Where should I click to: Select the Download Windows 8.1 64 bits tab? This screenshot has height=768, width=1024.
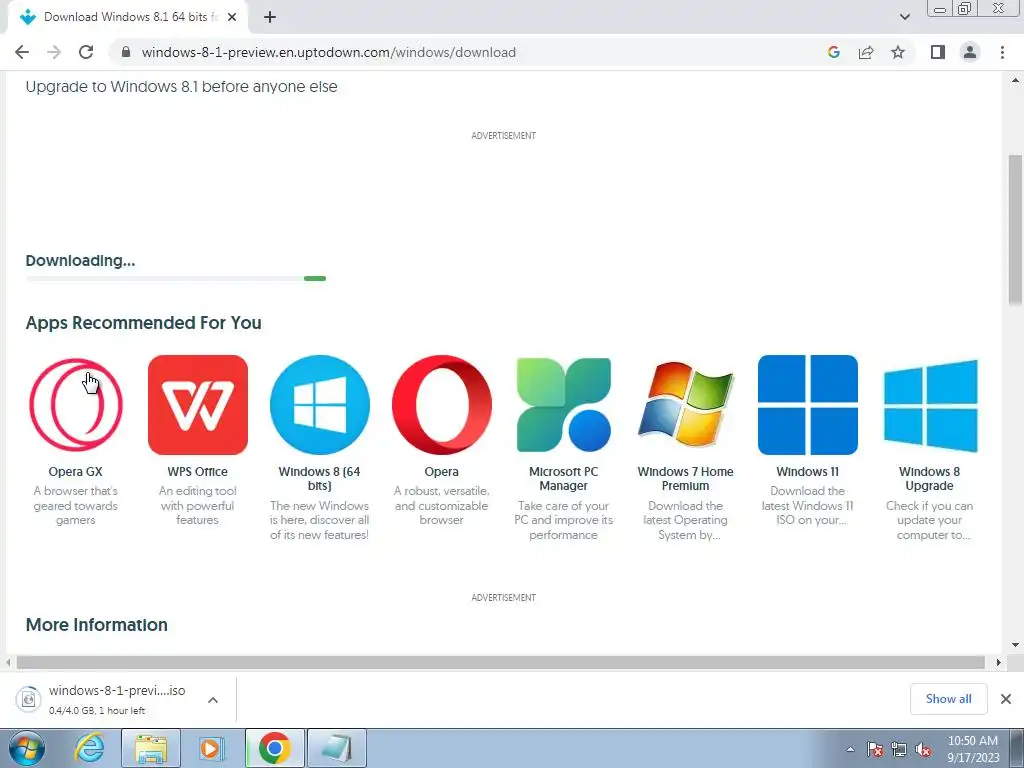[x=128, y=17]
